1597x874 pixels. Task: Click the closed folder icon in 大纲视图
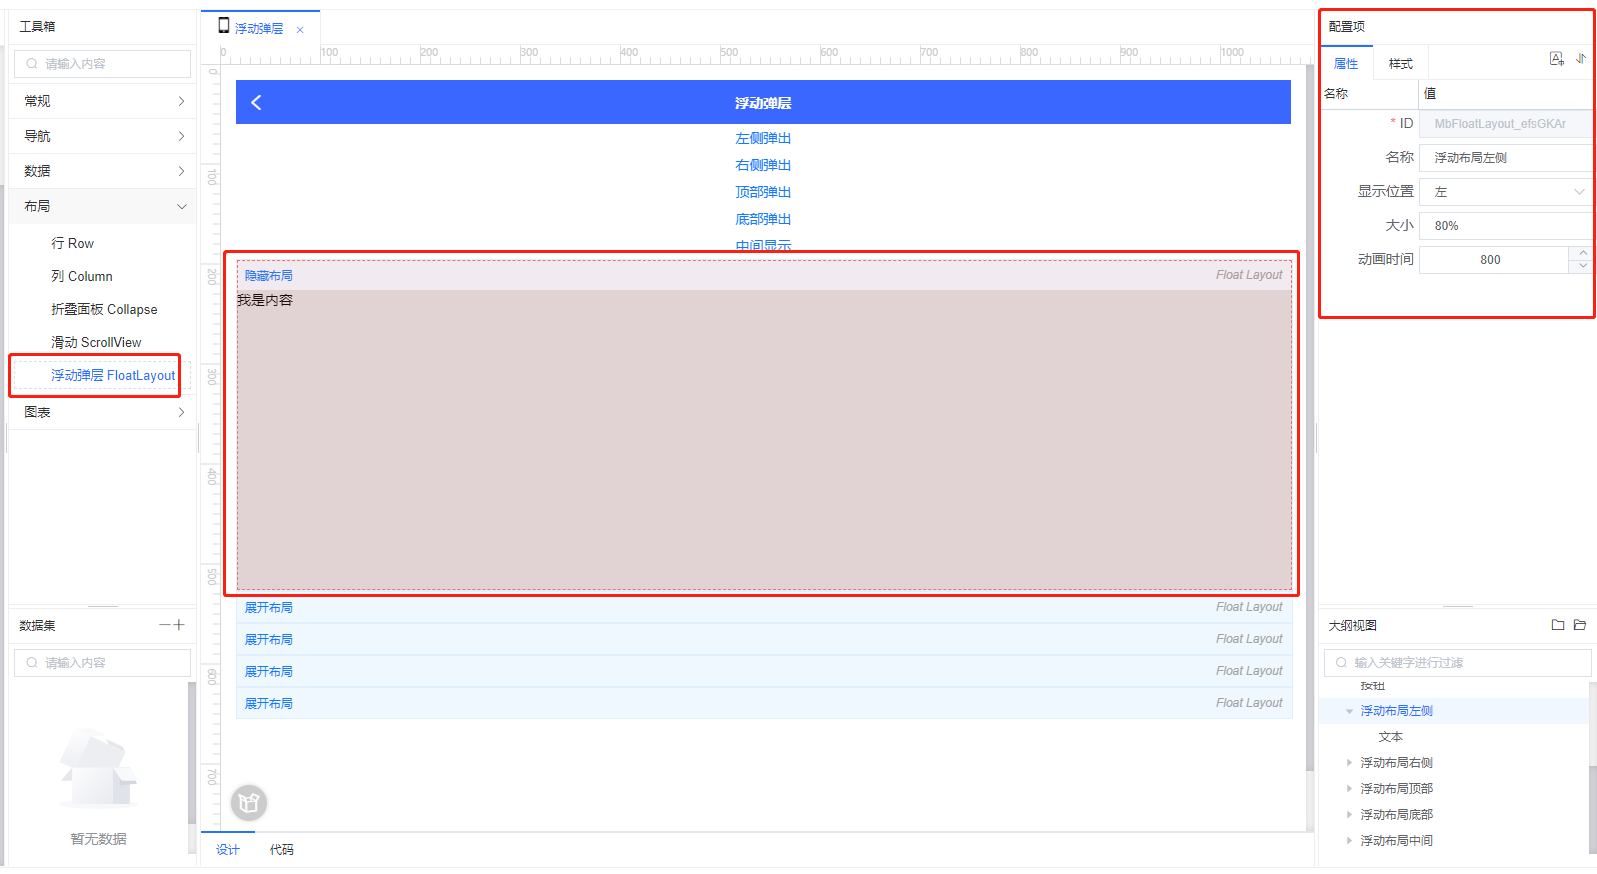point(1557,625)
